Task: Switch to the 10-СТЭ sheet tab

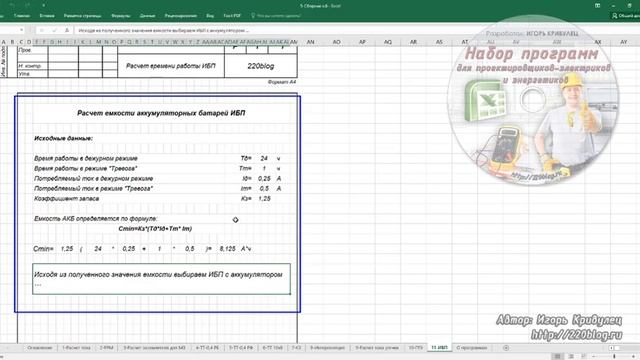Action: (x=416, y=348)
